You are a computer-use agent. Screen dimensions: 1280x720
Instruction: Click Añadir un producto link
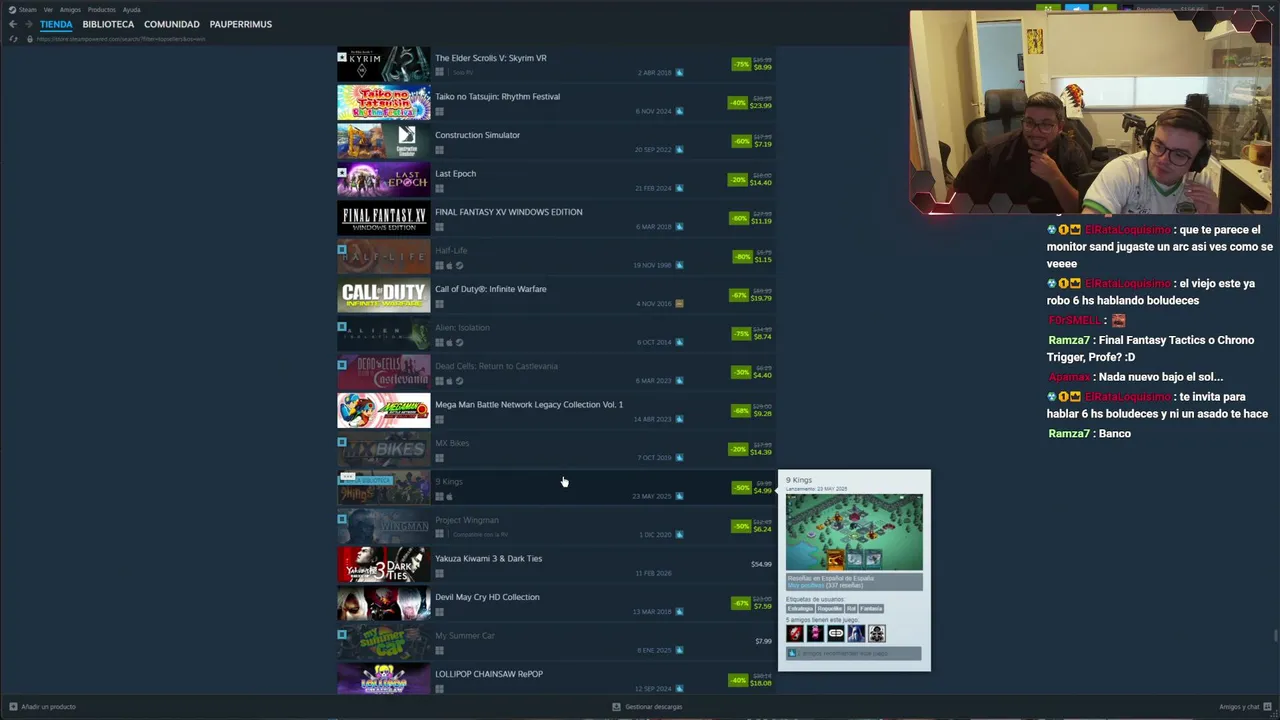coord(48,707)
